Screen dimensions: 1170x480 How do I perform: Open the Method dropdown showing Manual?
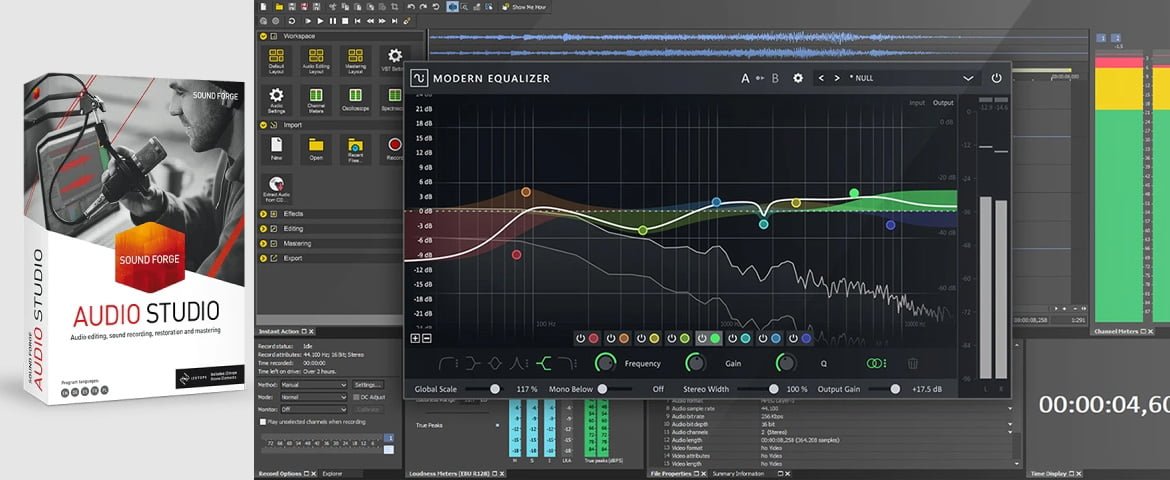pos(314,384)
